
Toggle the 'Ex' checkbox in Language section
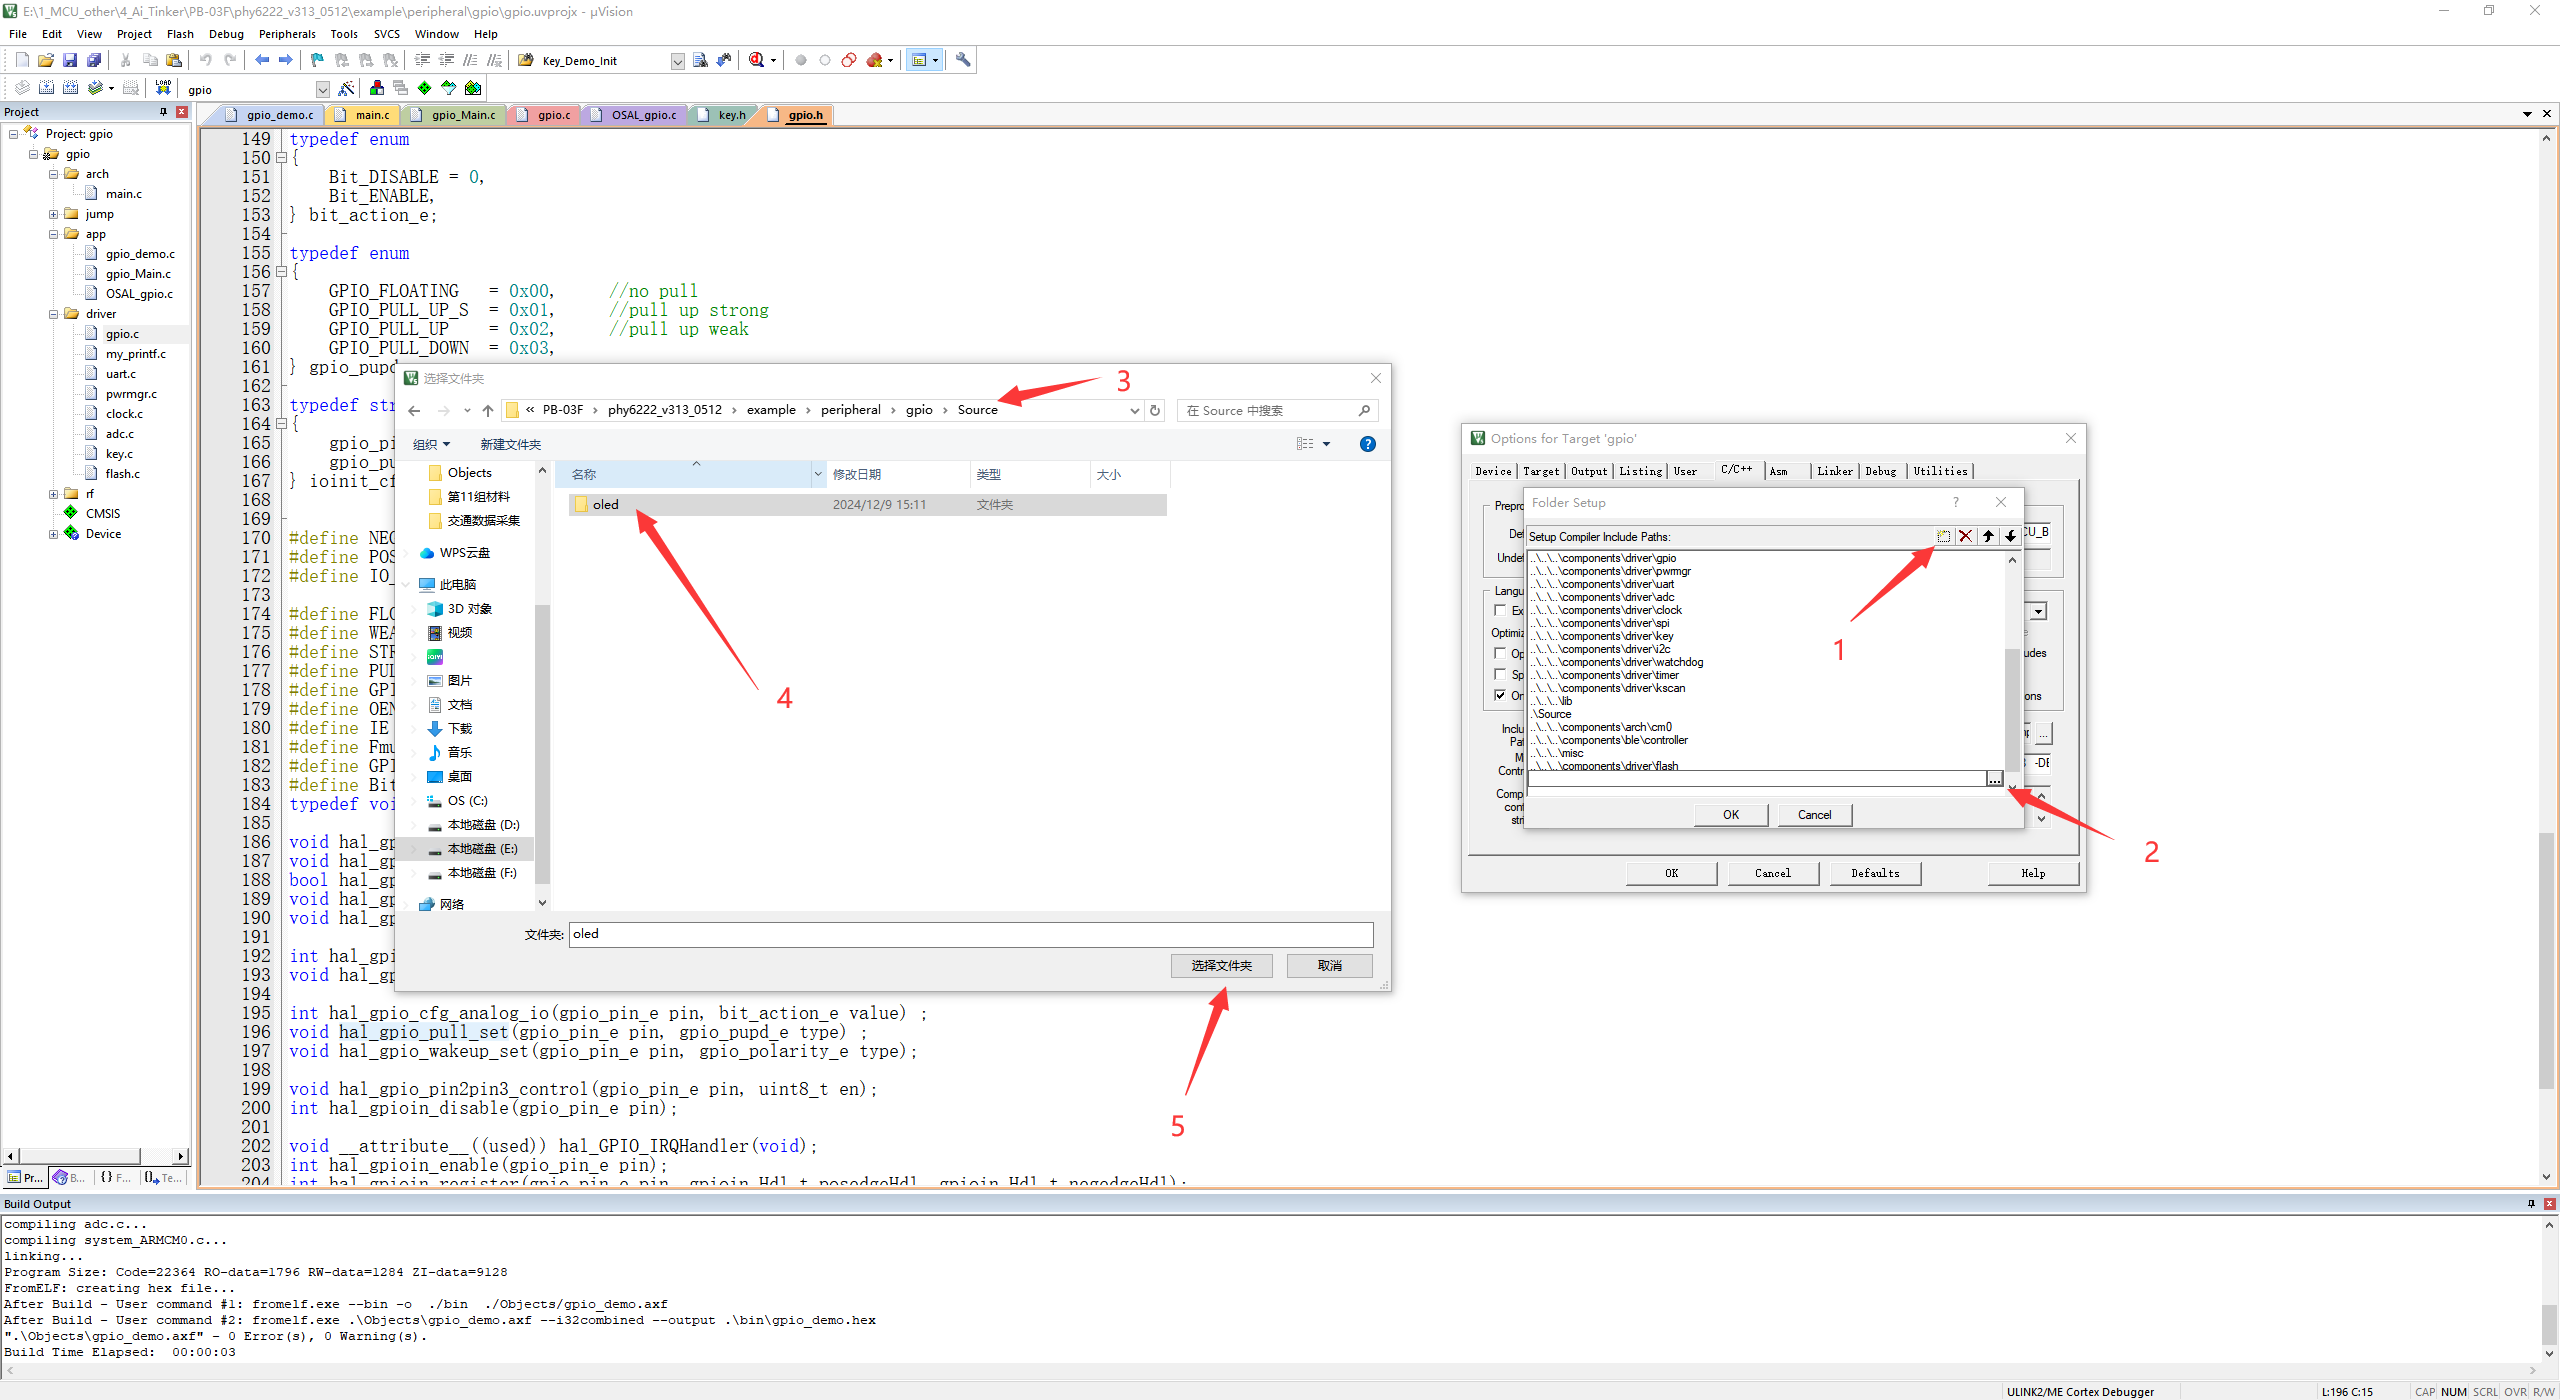tap(1500, 610)
